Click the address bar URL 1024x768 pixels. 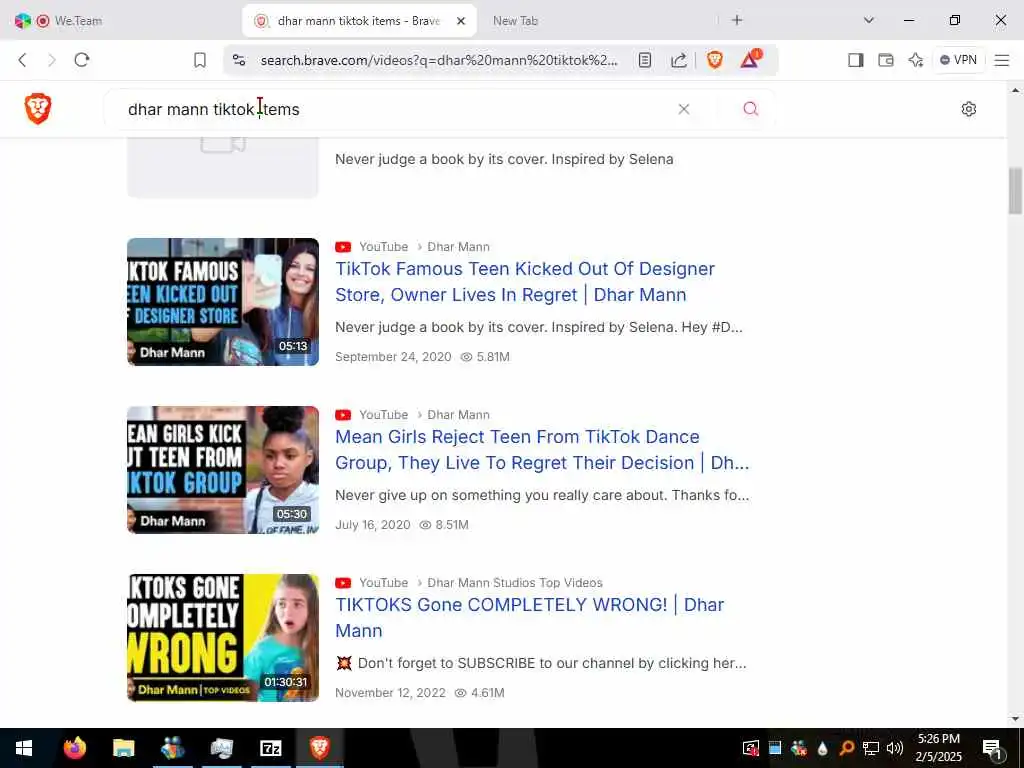click(x=439, y=60)
